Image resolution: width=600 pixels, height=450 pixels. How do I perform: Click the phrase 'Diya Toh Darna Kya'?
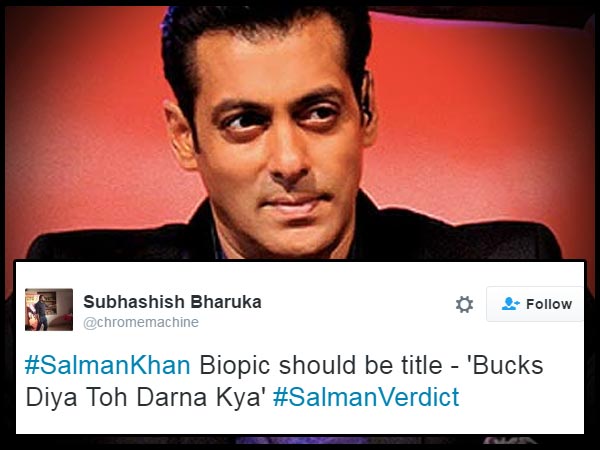pos(145,397)
